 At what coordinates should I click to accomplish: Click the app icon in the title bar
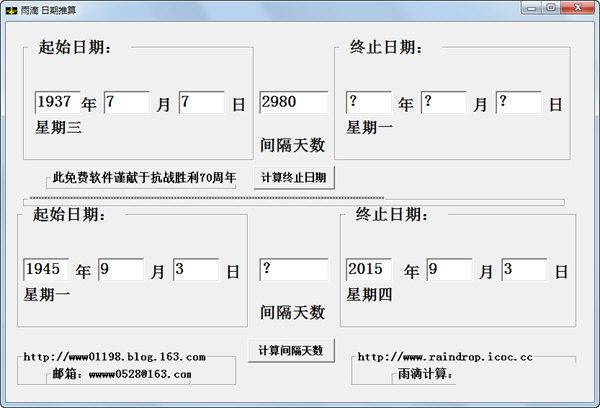point(11,8)
